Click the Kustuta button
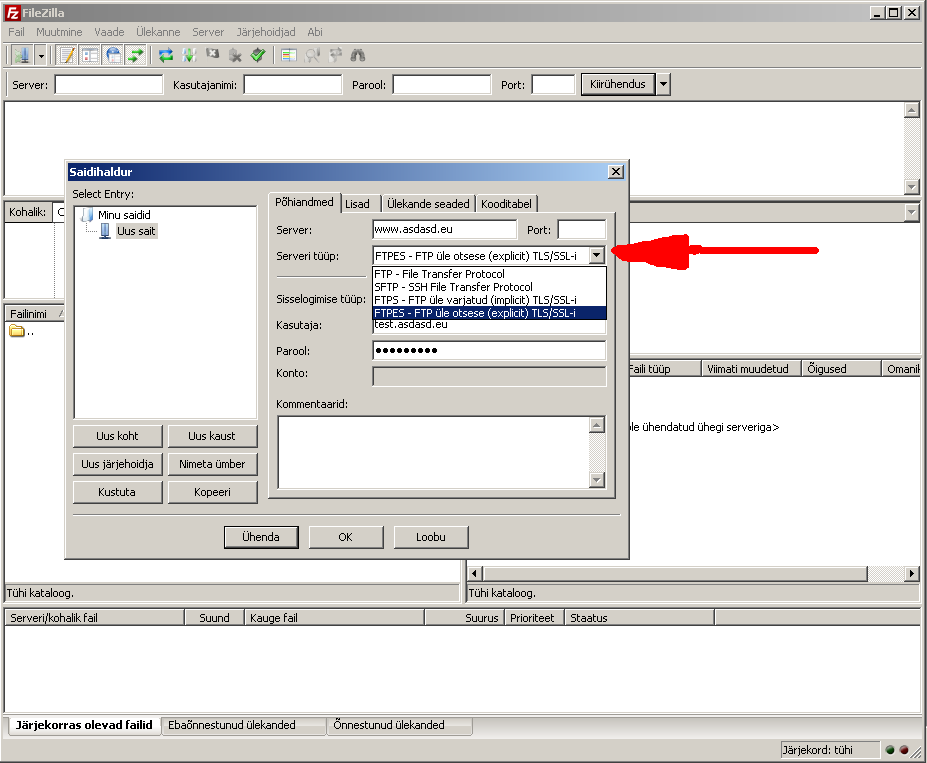 click(117, 492)
